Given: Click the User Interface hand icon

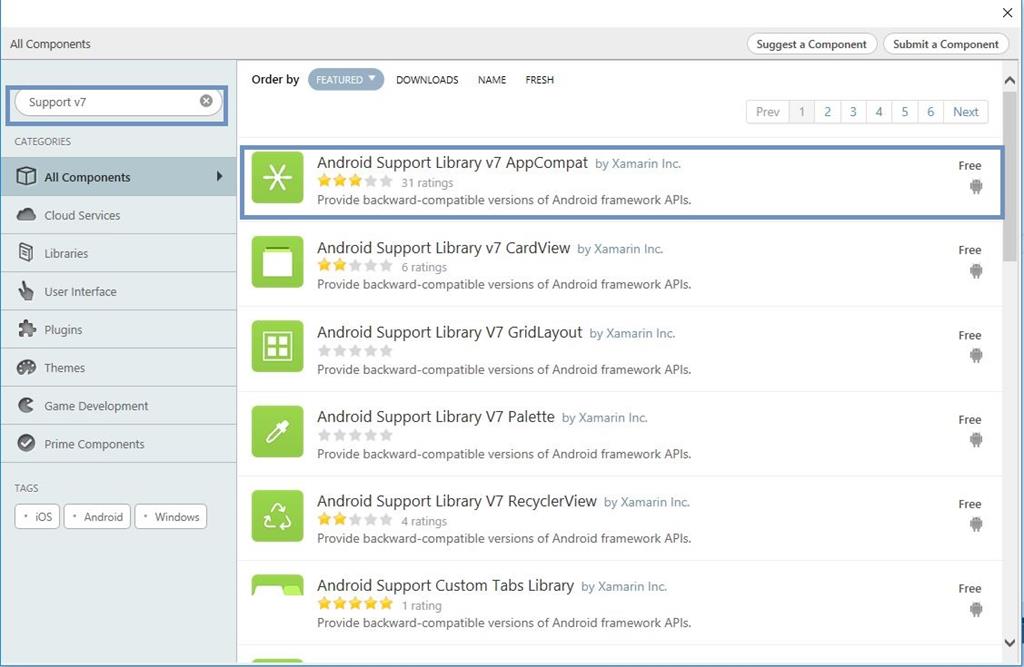Looking at the screenshot, I should click(x=26, y=291).
